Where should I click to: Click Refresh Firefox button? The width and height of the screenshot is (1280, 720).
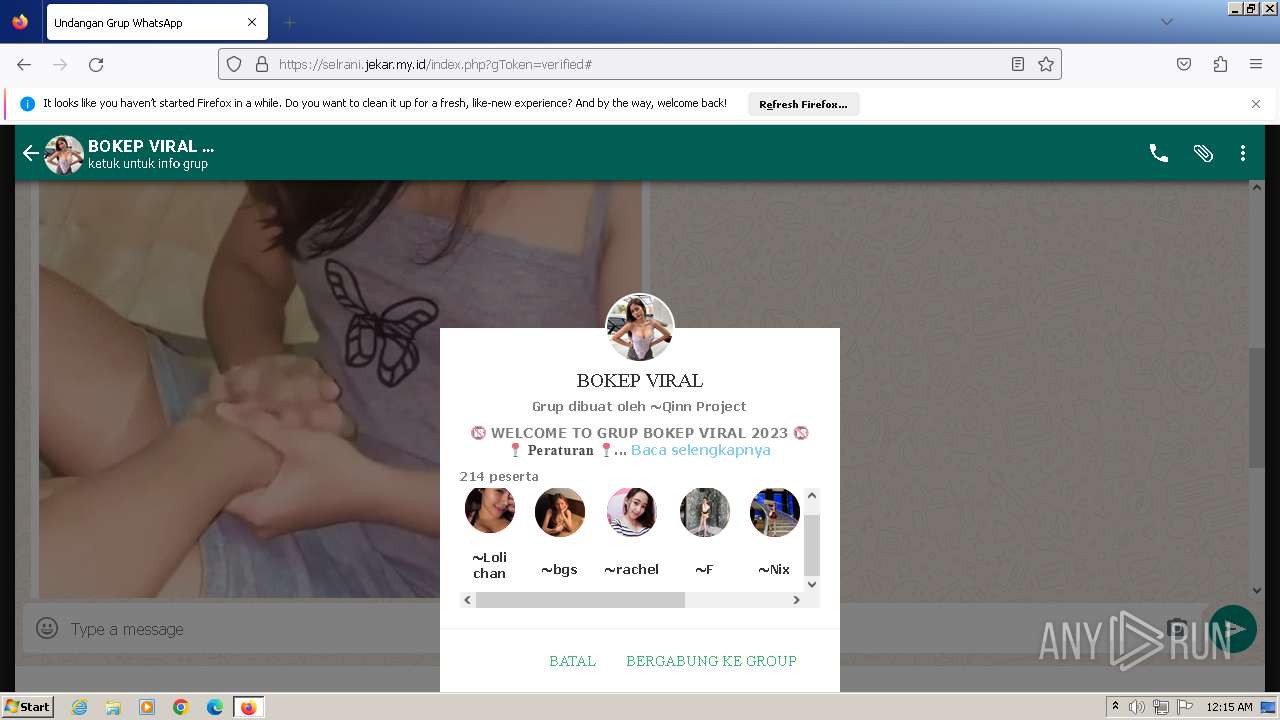[x=803, y=104]
